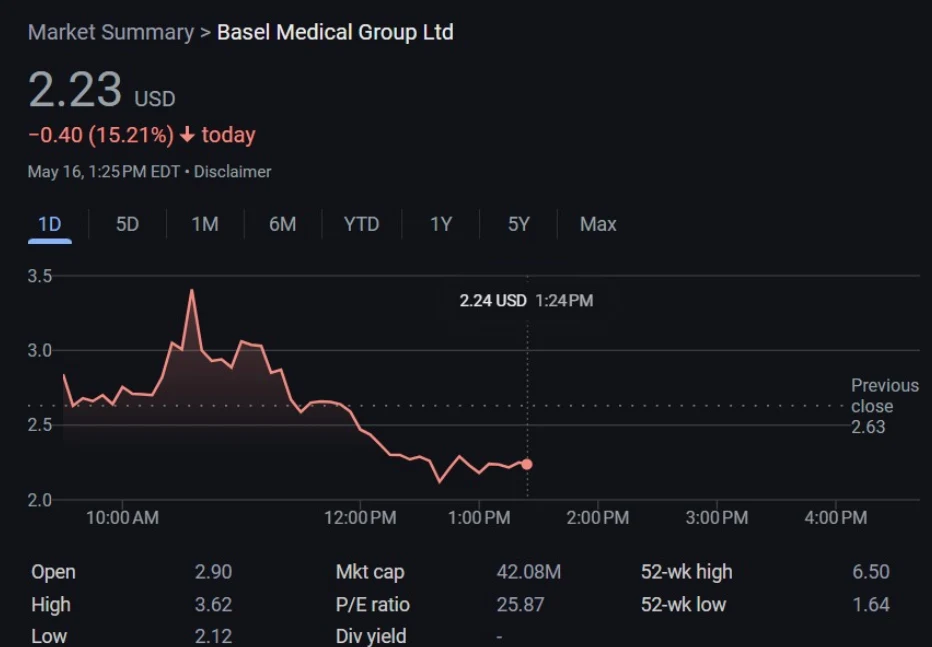This screenshot has width=932, height=647.
Task: Click the Open value 2.90
Action: [x=213, y=572]
